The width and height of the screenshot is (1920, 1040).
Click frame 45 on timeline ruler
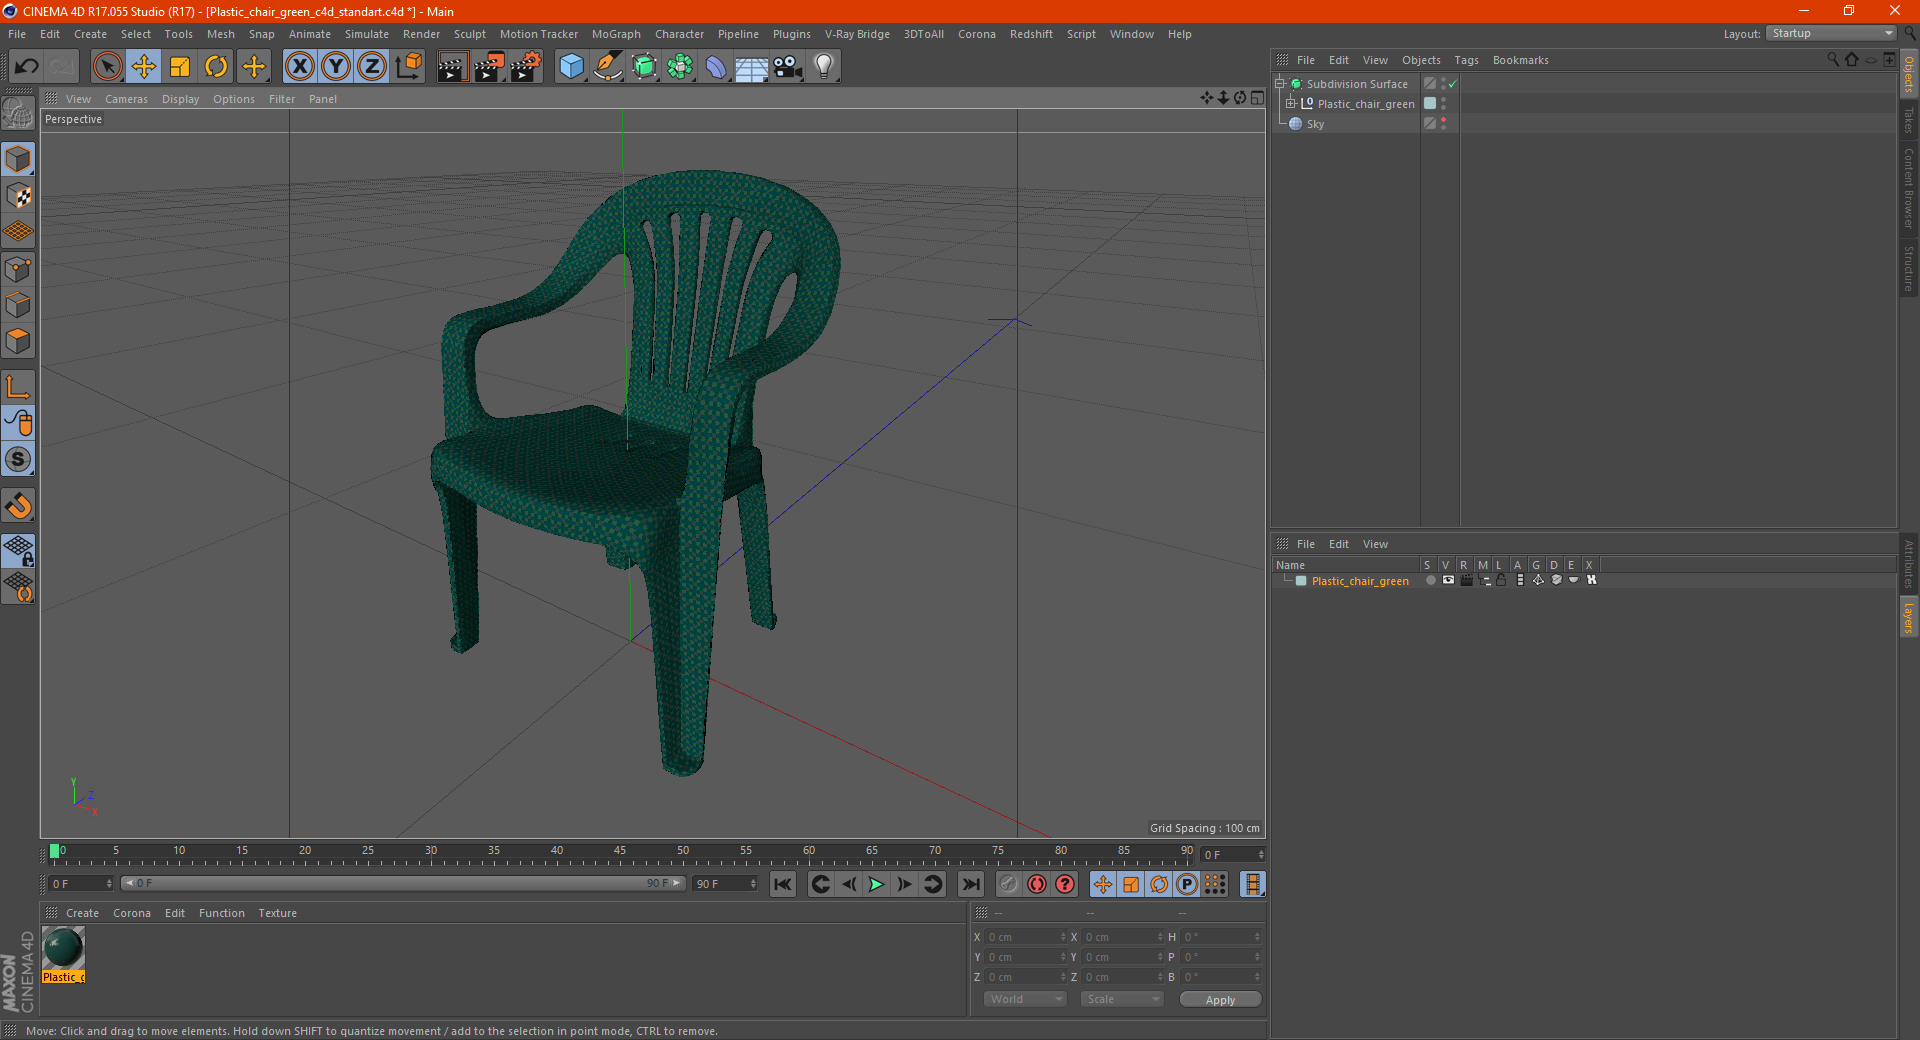tap(620, 851)
